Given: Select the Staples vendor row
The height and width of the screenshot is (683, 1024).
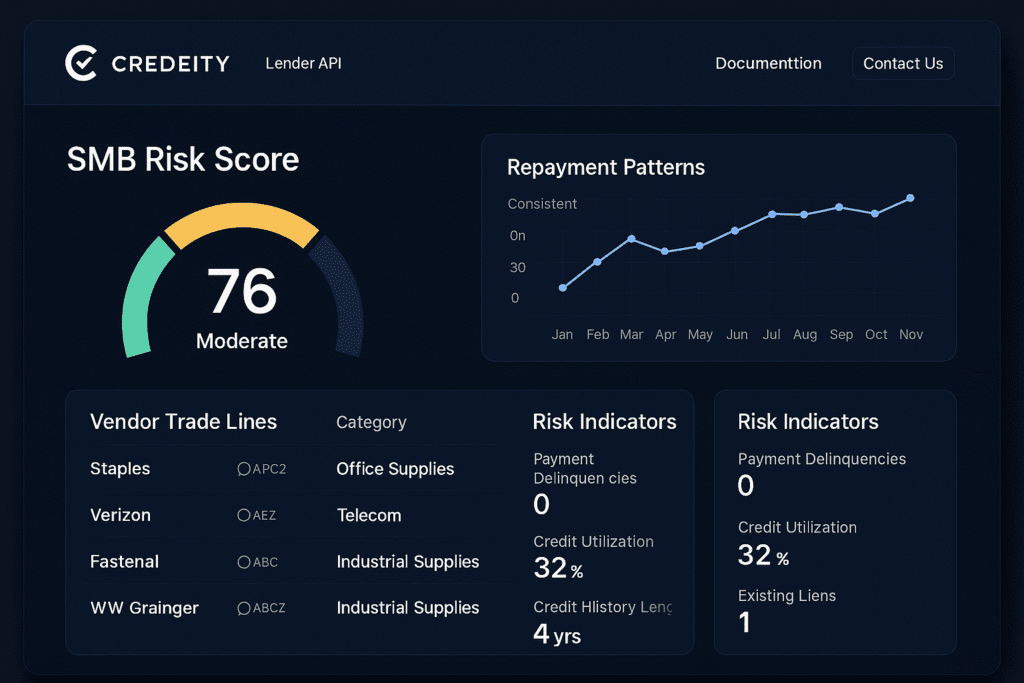Looking at the screenshot, I should pyautogui.click(x=120, y=469).
